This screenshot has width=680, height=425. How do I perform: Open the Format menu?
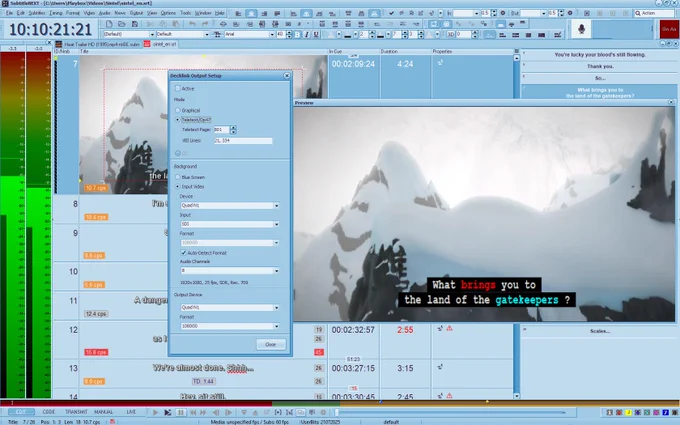pyautogui.click(x=72, y=13)
